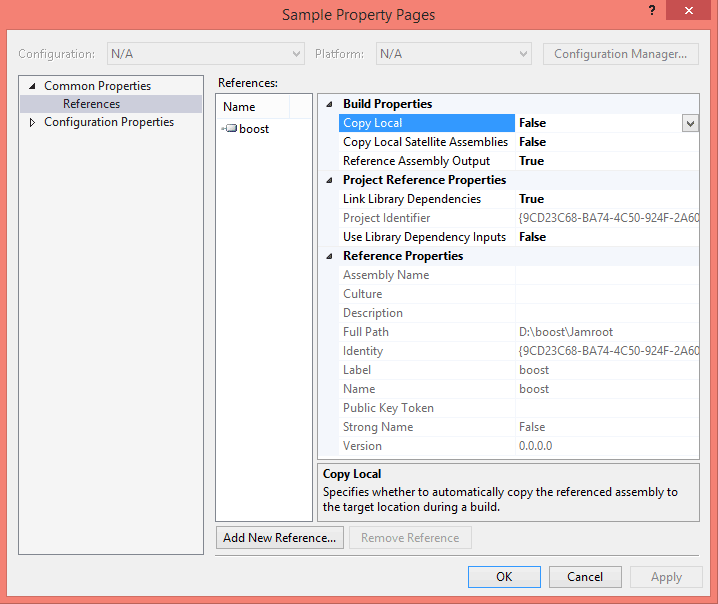Click the Remove Reference button

[410, 538]
